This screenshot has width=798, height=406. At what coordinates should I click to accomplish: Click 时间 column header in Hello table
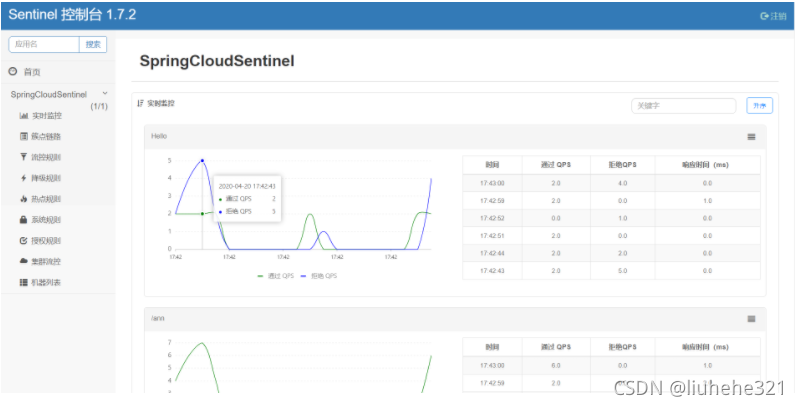(492, 165)
